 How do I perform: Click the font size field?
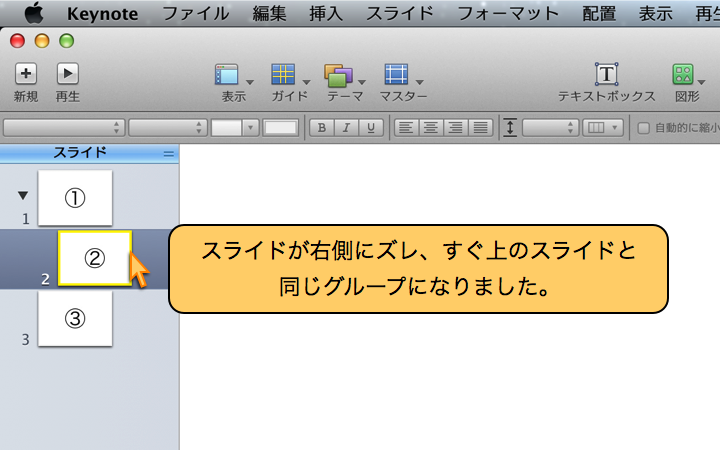coord(226,128)
